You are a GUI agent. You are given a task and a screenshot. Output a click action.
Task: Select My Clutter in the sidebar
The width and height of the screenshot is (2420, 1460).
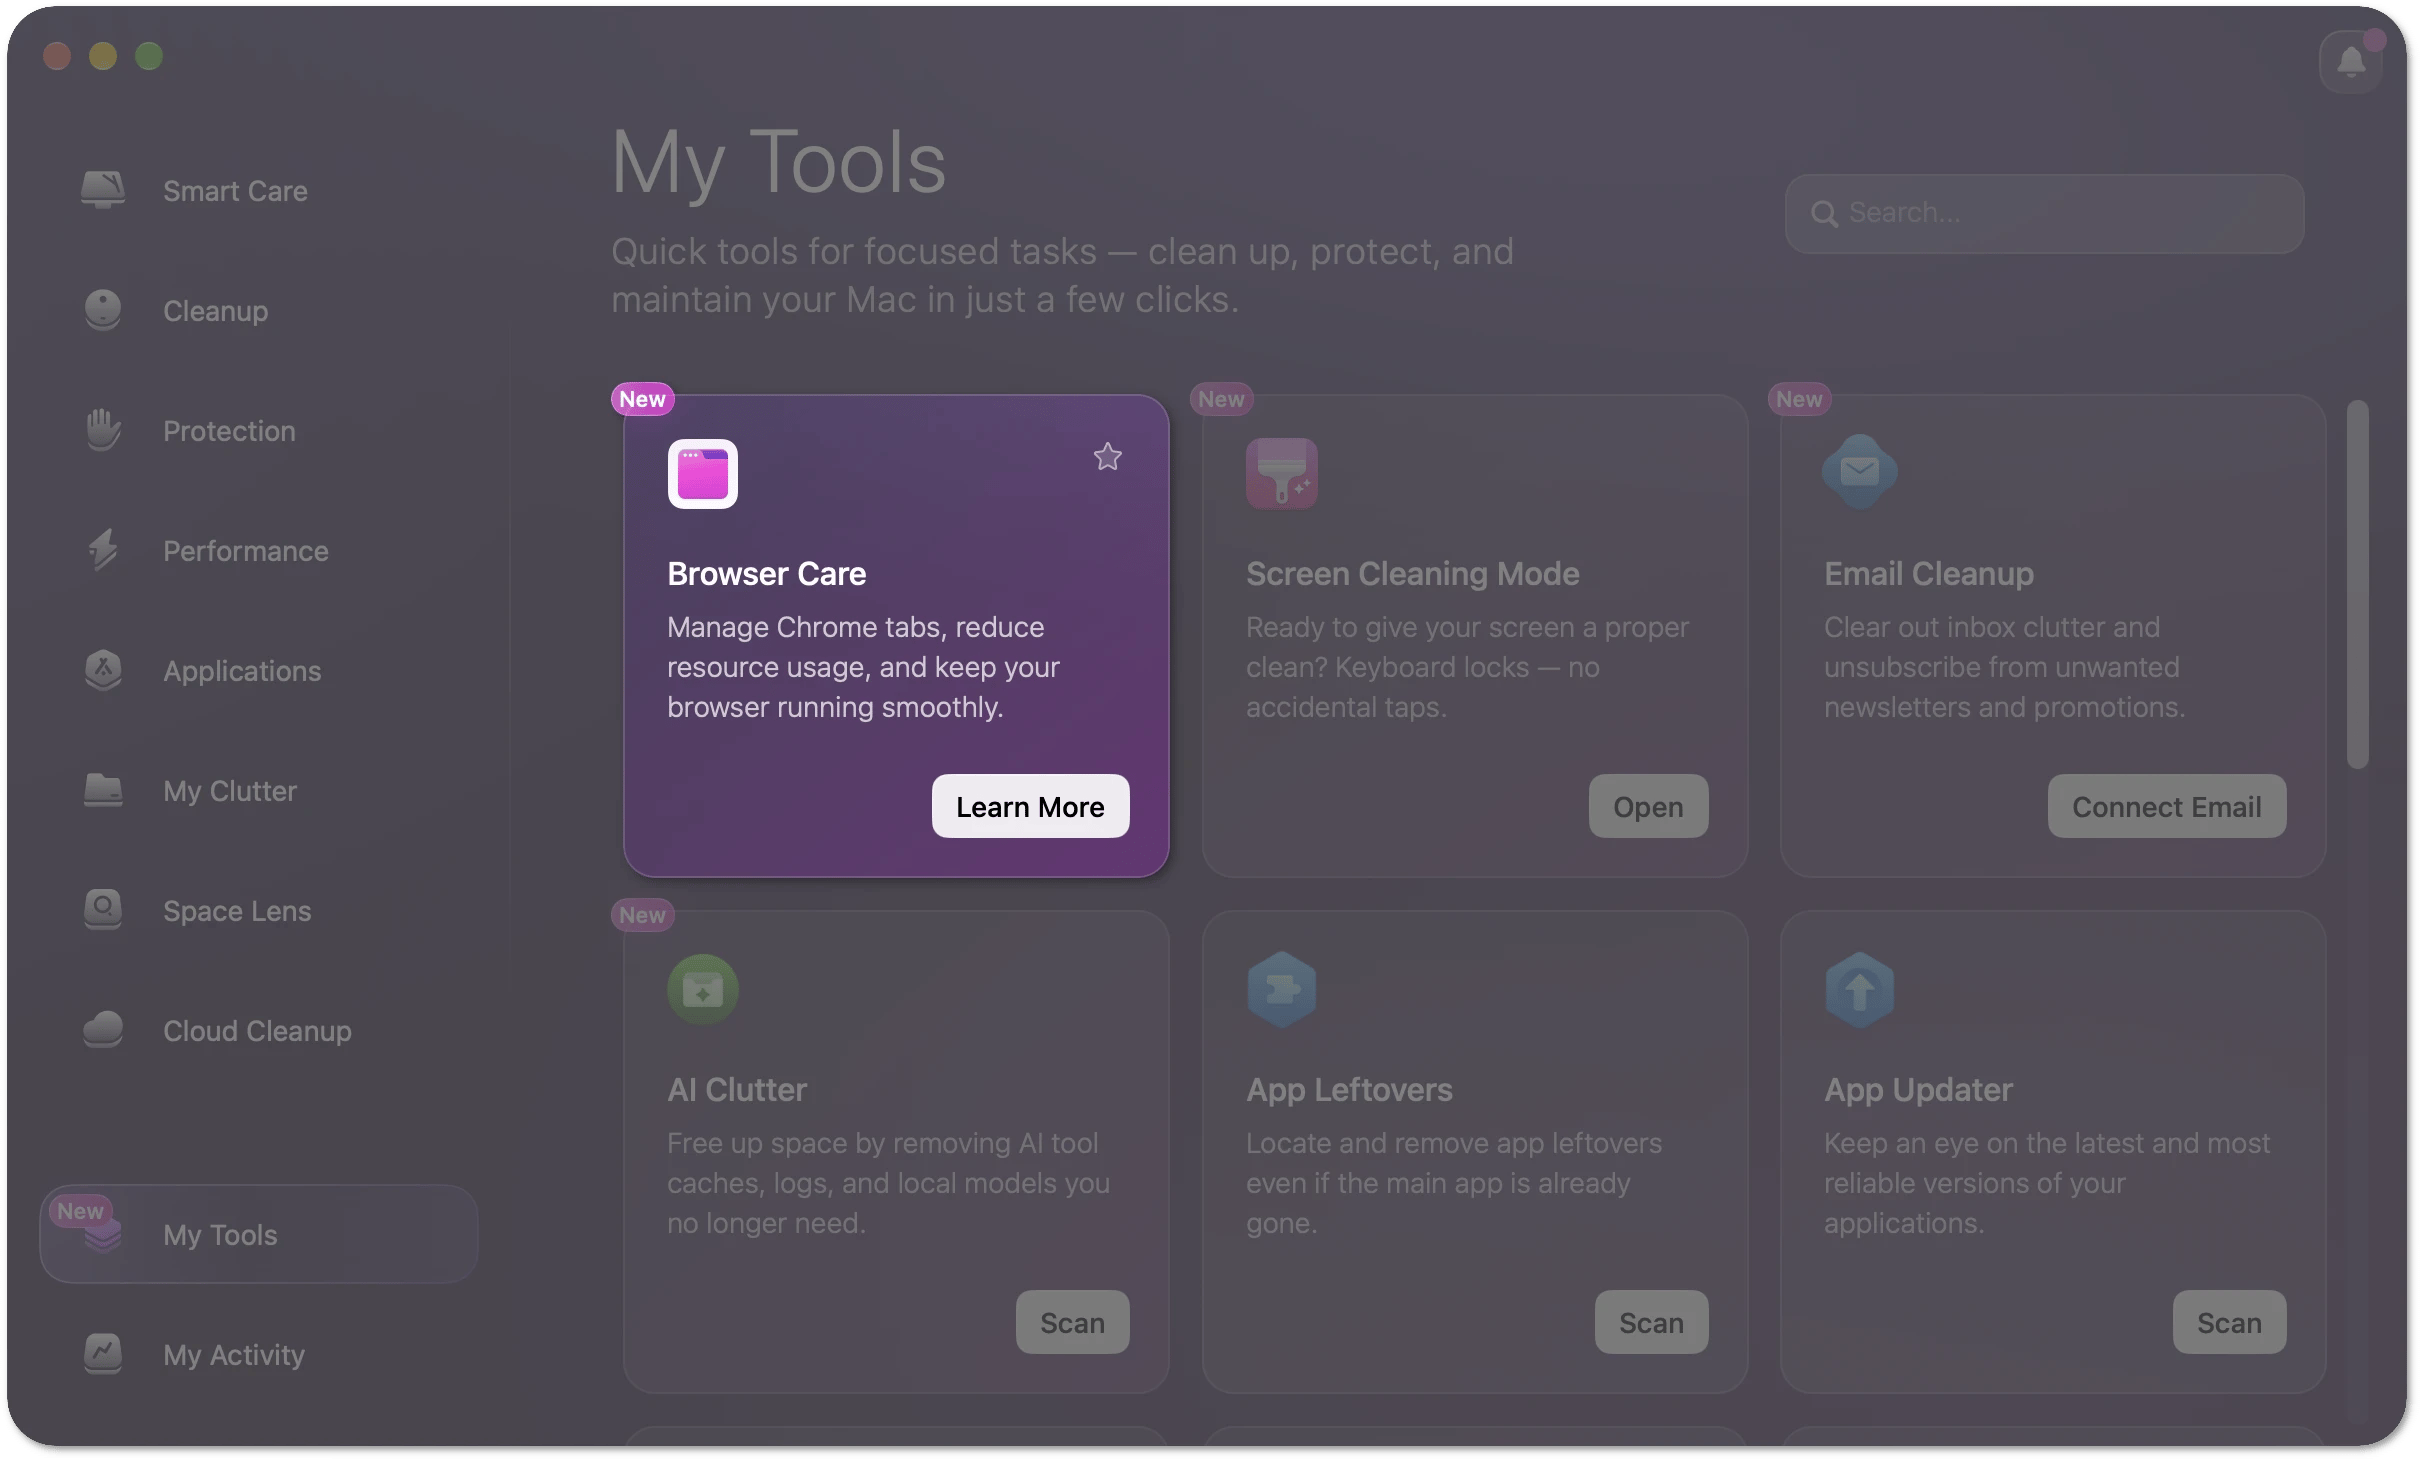[x=258, y=790]
